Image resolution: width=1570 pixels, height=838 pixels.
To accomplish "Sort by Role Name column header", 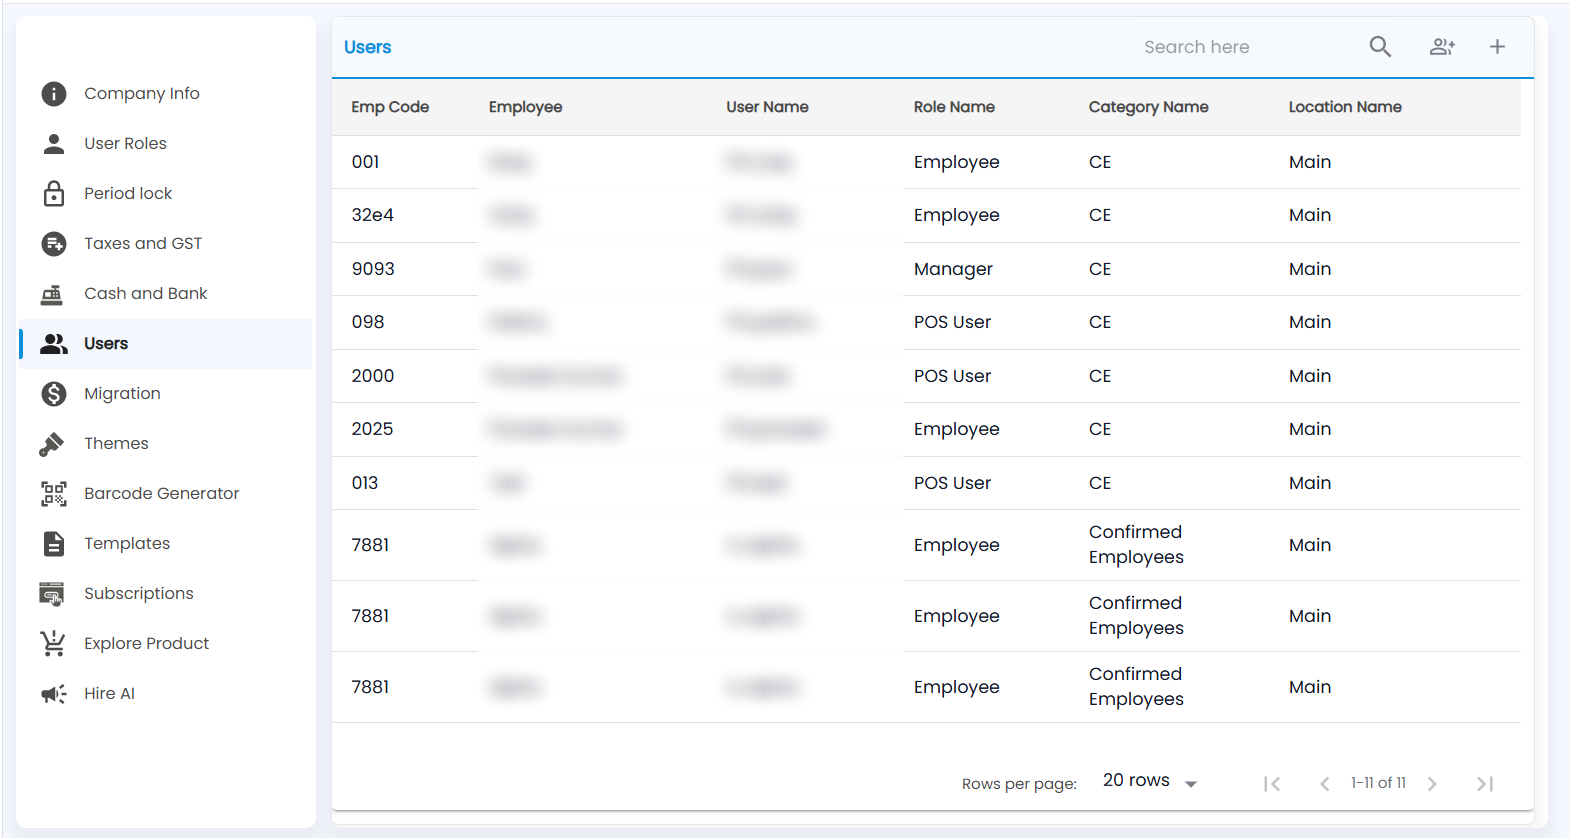I will pos(954,107).
